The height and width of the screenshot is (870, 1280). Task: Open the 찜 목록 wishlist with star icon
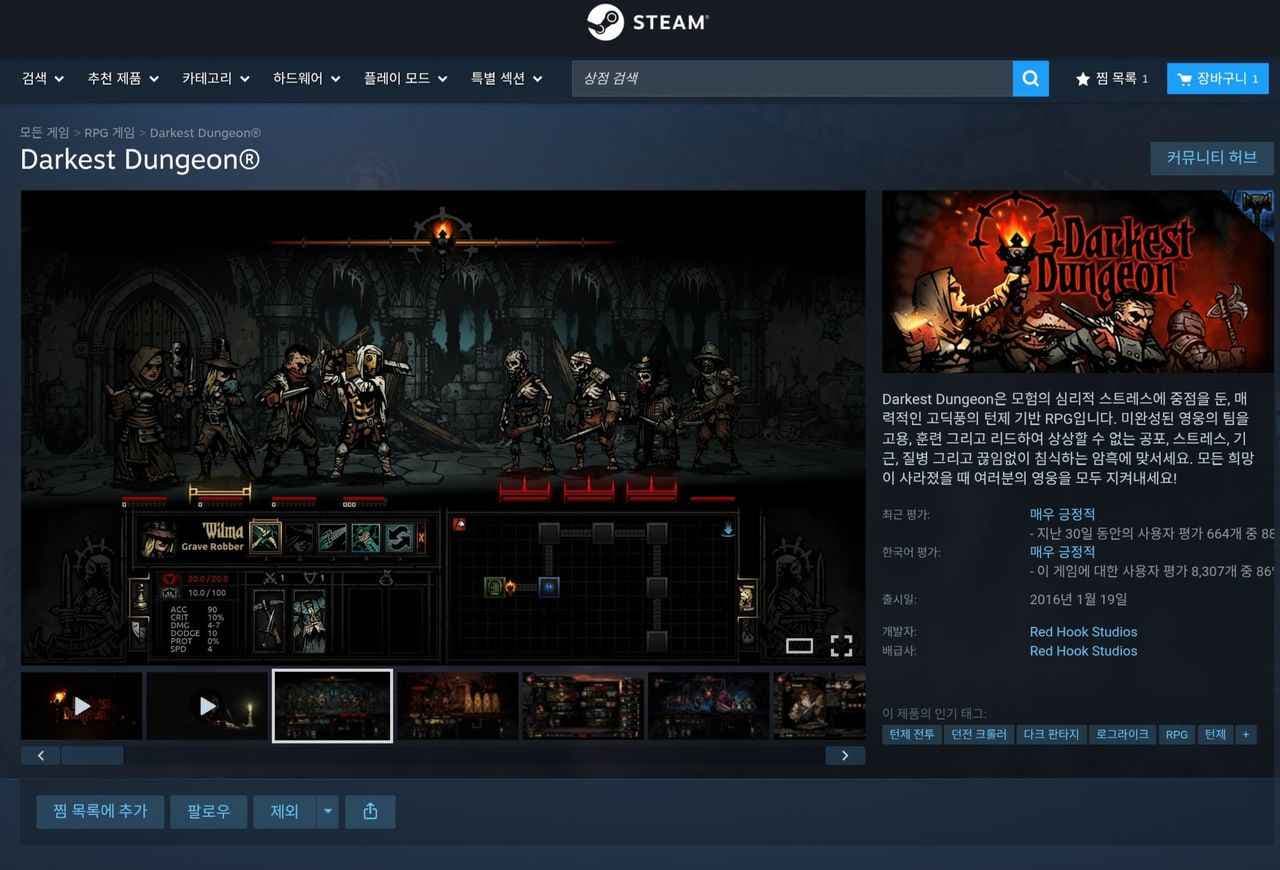point(1111,79)
